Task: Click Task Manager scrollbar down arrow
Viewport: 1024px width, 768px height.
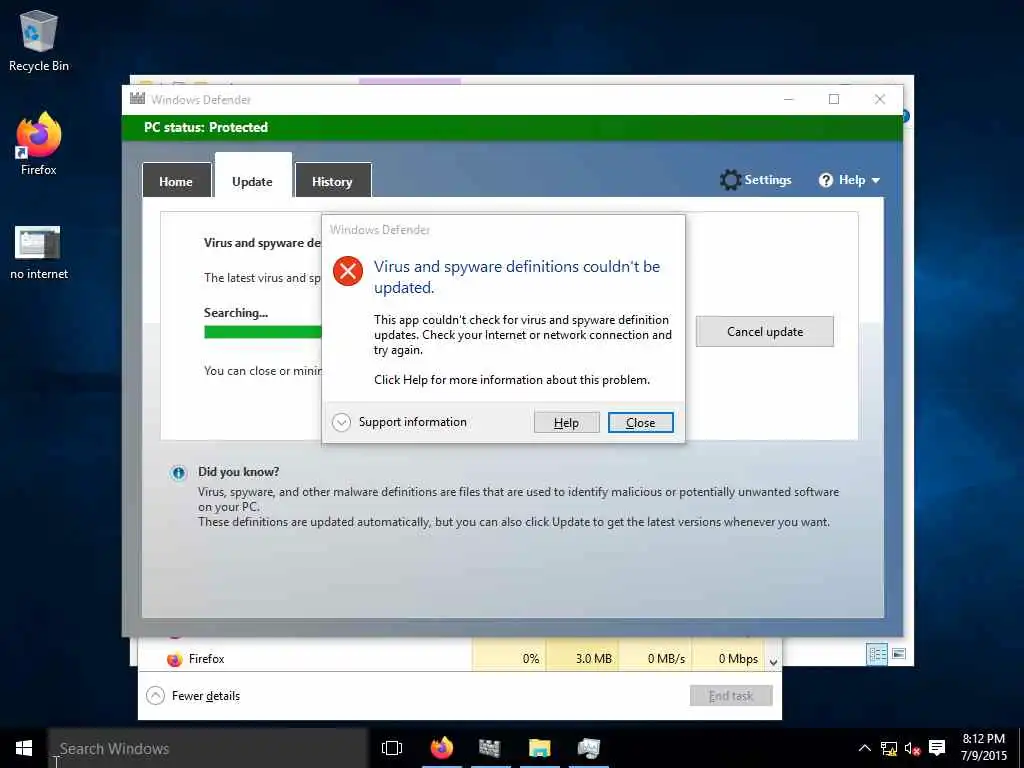Action: coord(774,662)
